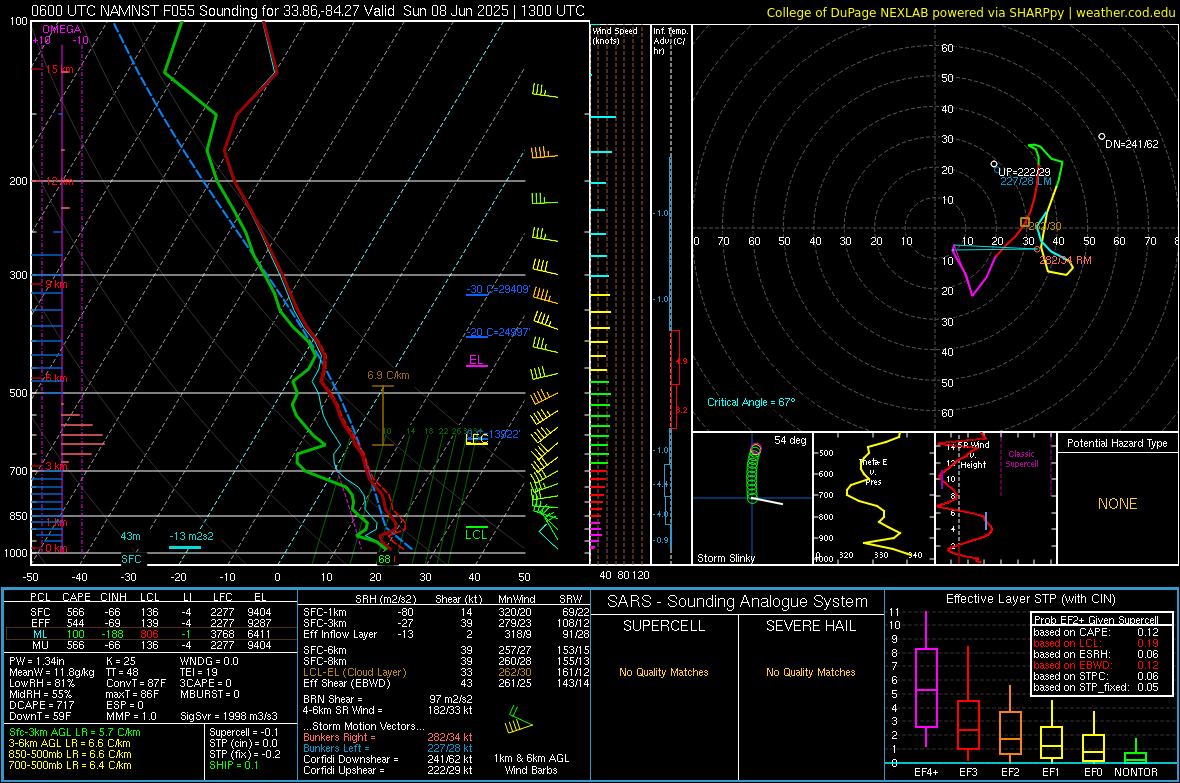This screenshot has height=783, width=1180.
Task: Click the Potential Hazard Type header
Action: [x=1118, y=443]
